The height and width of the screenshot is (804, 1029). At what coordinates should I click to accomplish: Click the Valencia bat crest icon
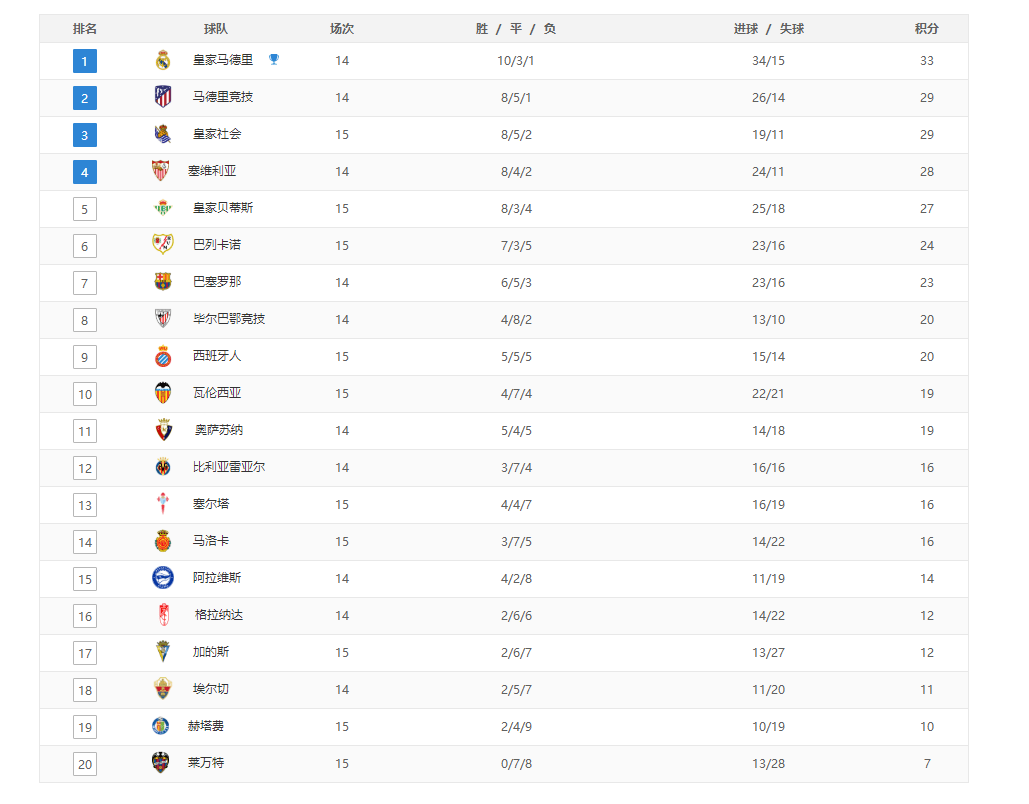163,392
